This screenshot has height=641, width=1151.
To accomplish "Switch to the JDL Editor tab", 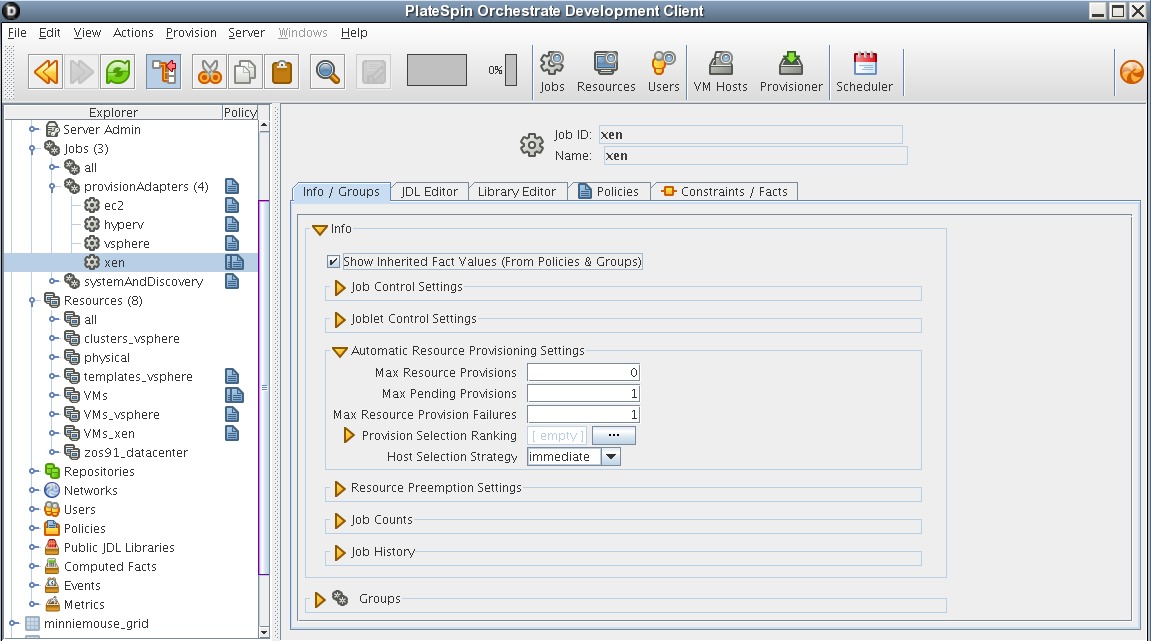I will pyautogui.click(x=429, y=192).
